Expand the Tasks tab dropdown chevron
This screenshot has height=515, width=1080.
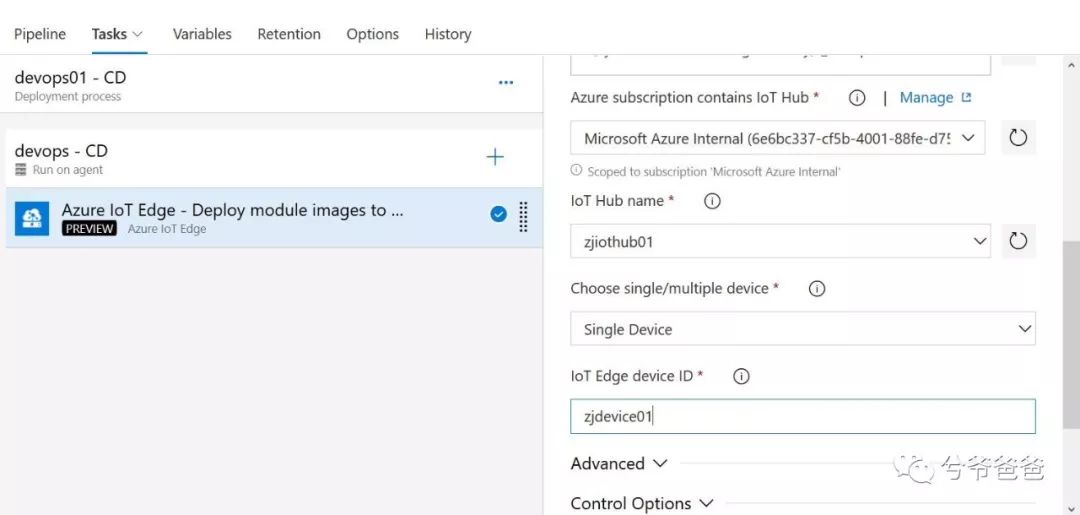tap(137, 34)
